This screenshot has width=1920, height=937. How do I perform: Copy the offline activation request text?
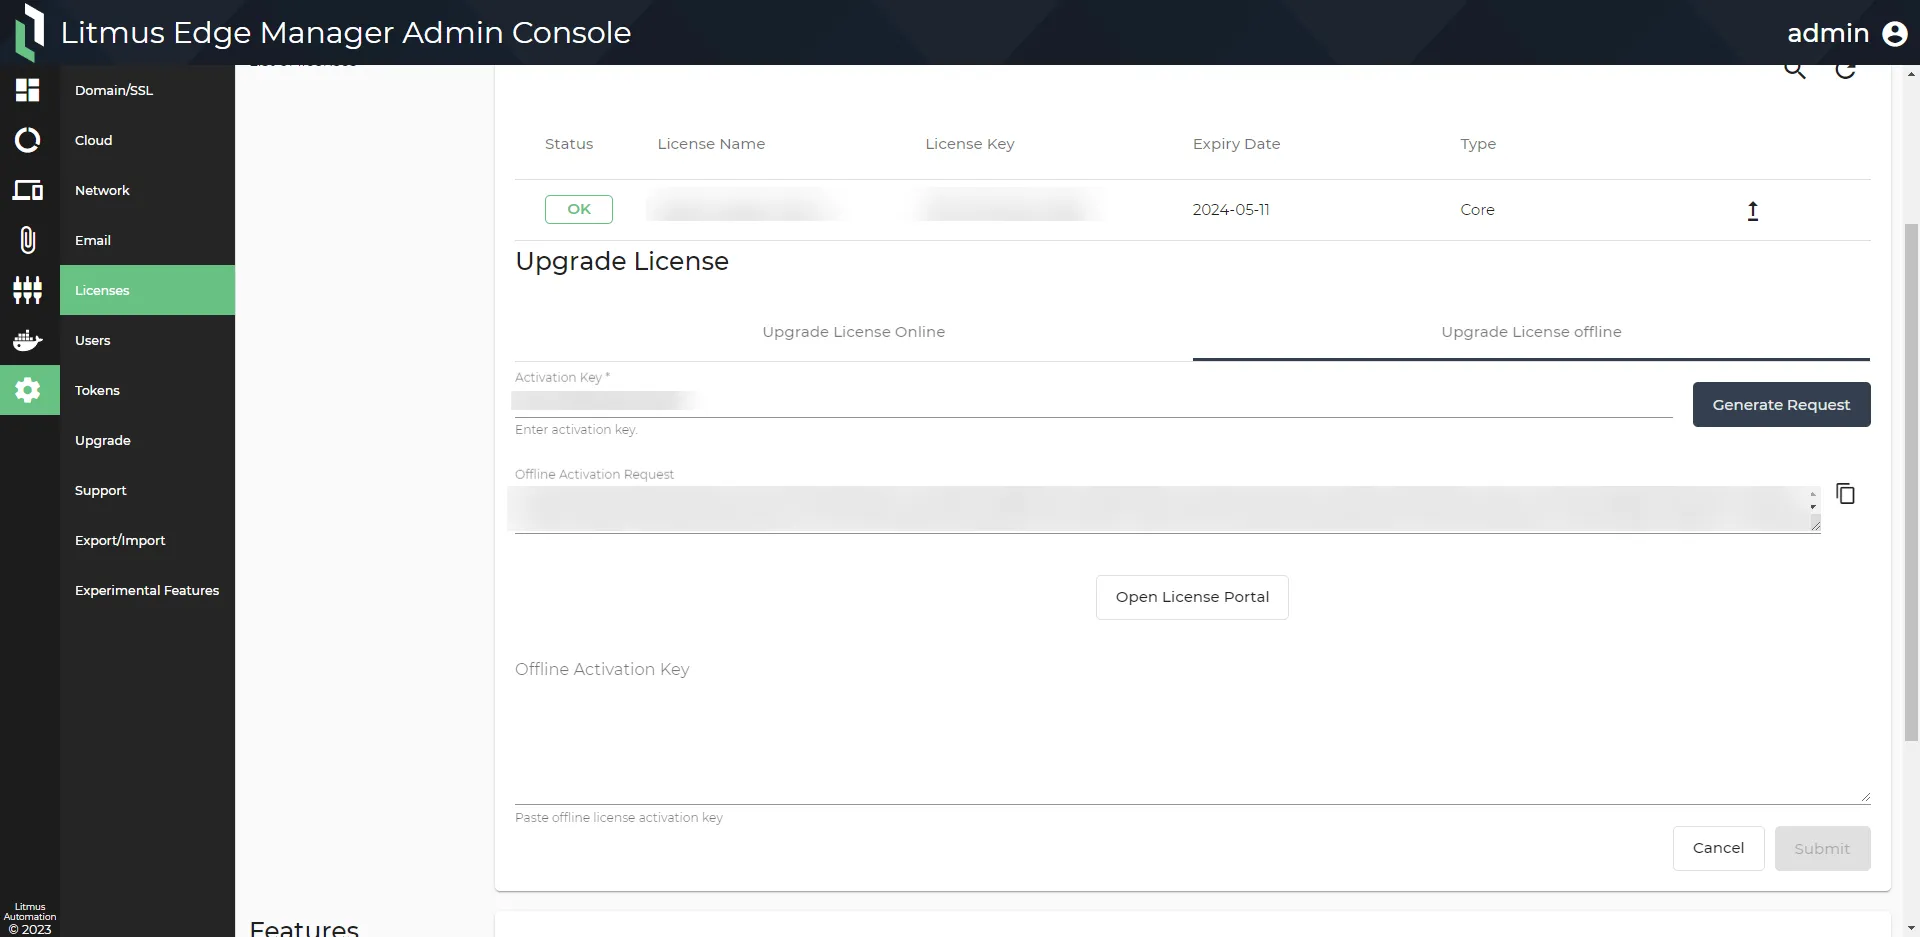tap(1846, 494)
